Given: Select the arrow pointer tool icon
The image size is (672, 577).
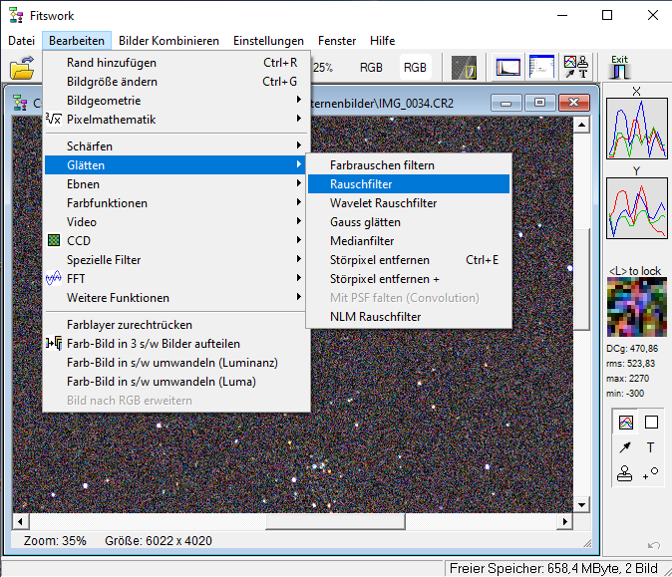Looking at the screenshot, I should click(626, 448).
